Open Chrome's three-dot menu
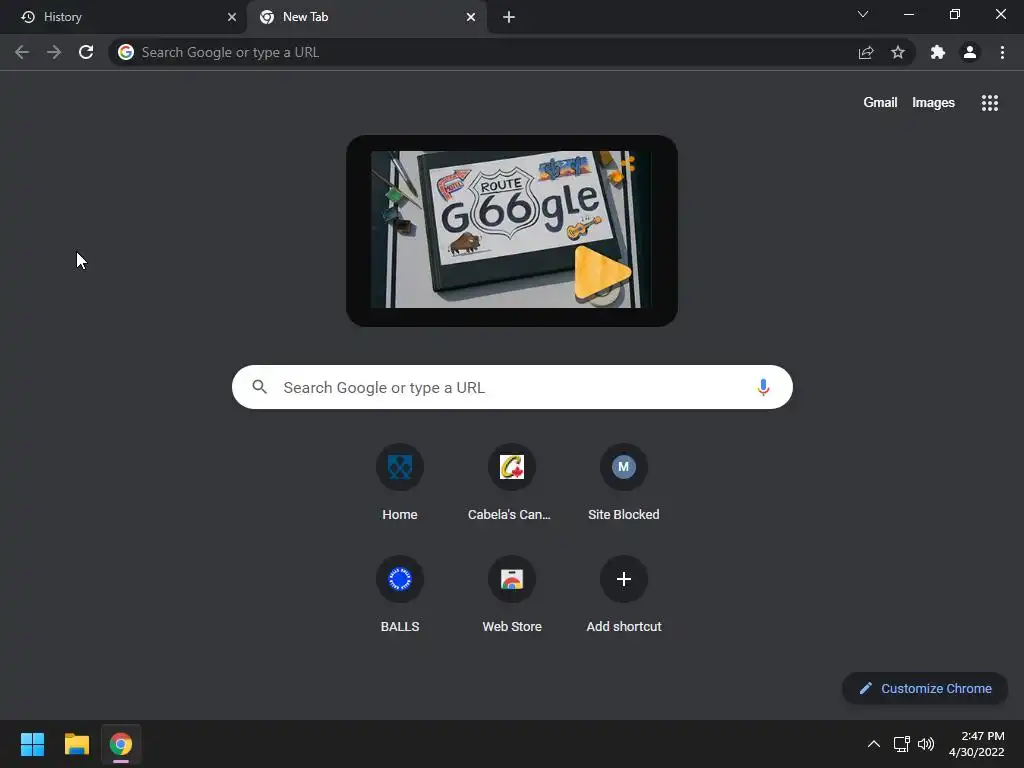Image resolution: width=1024 pixels, height=768 pixels. tap(1002, 52)
